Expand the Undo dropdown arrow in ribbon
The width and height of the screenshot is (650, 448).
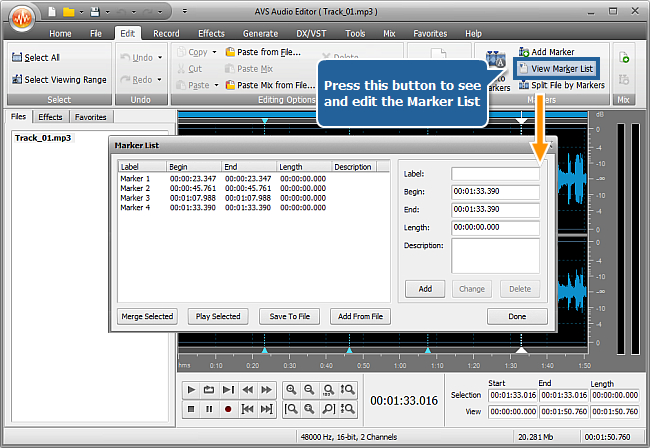[x=160, y=58]
